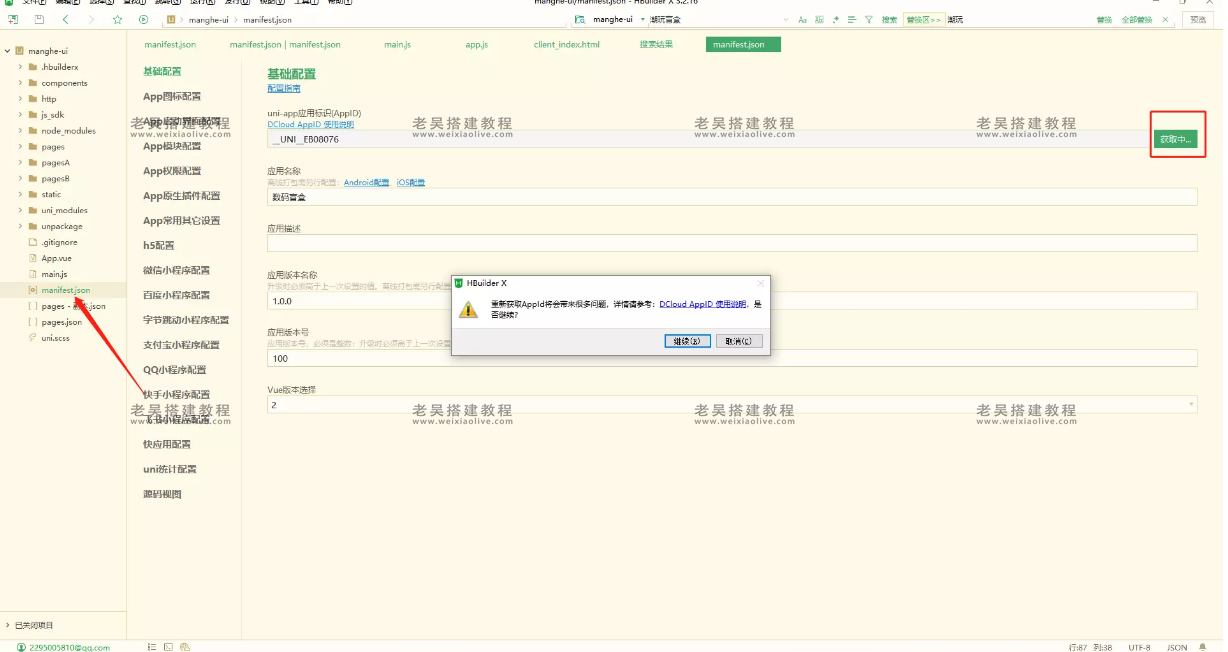
Task: Expand the components folder
Action: pyautogui.click(x=20, y=83)
